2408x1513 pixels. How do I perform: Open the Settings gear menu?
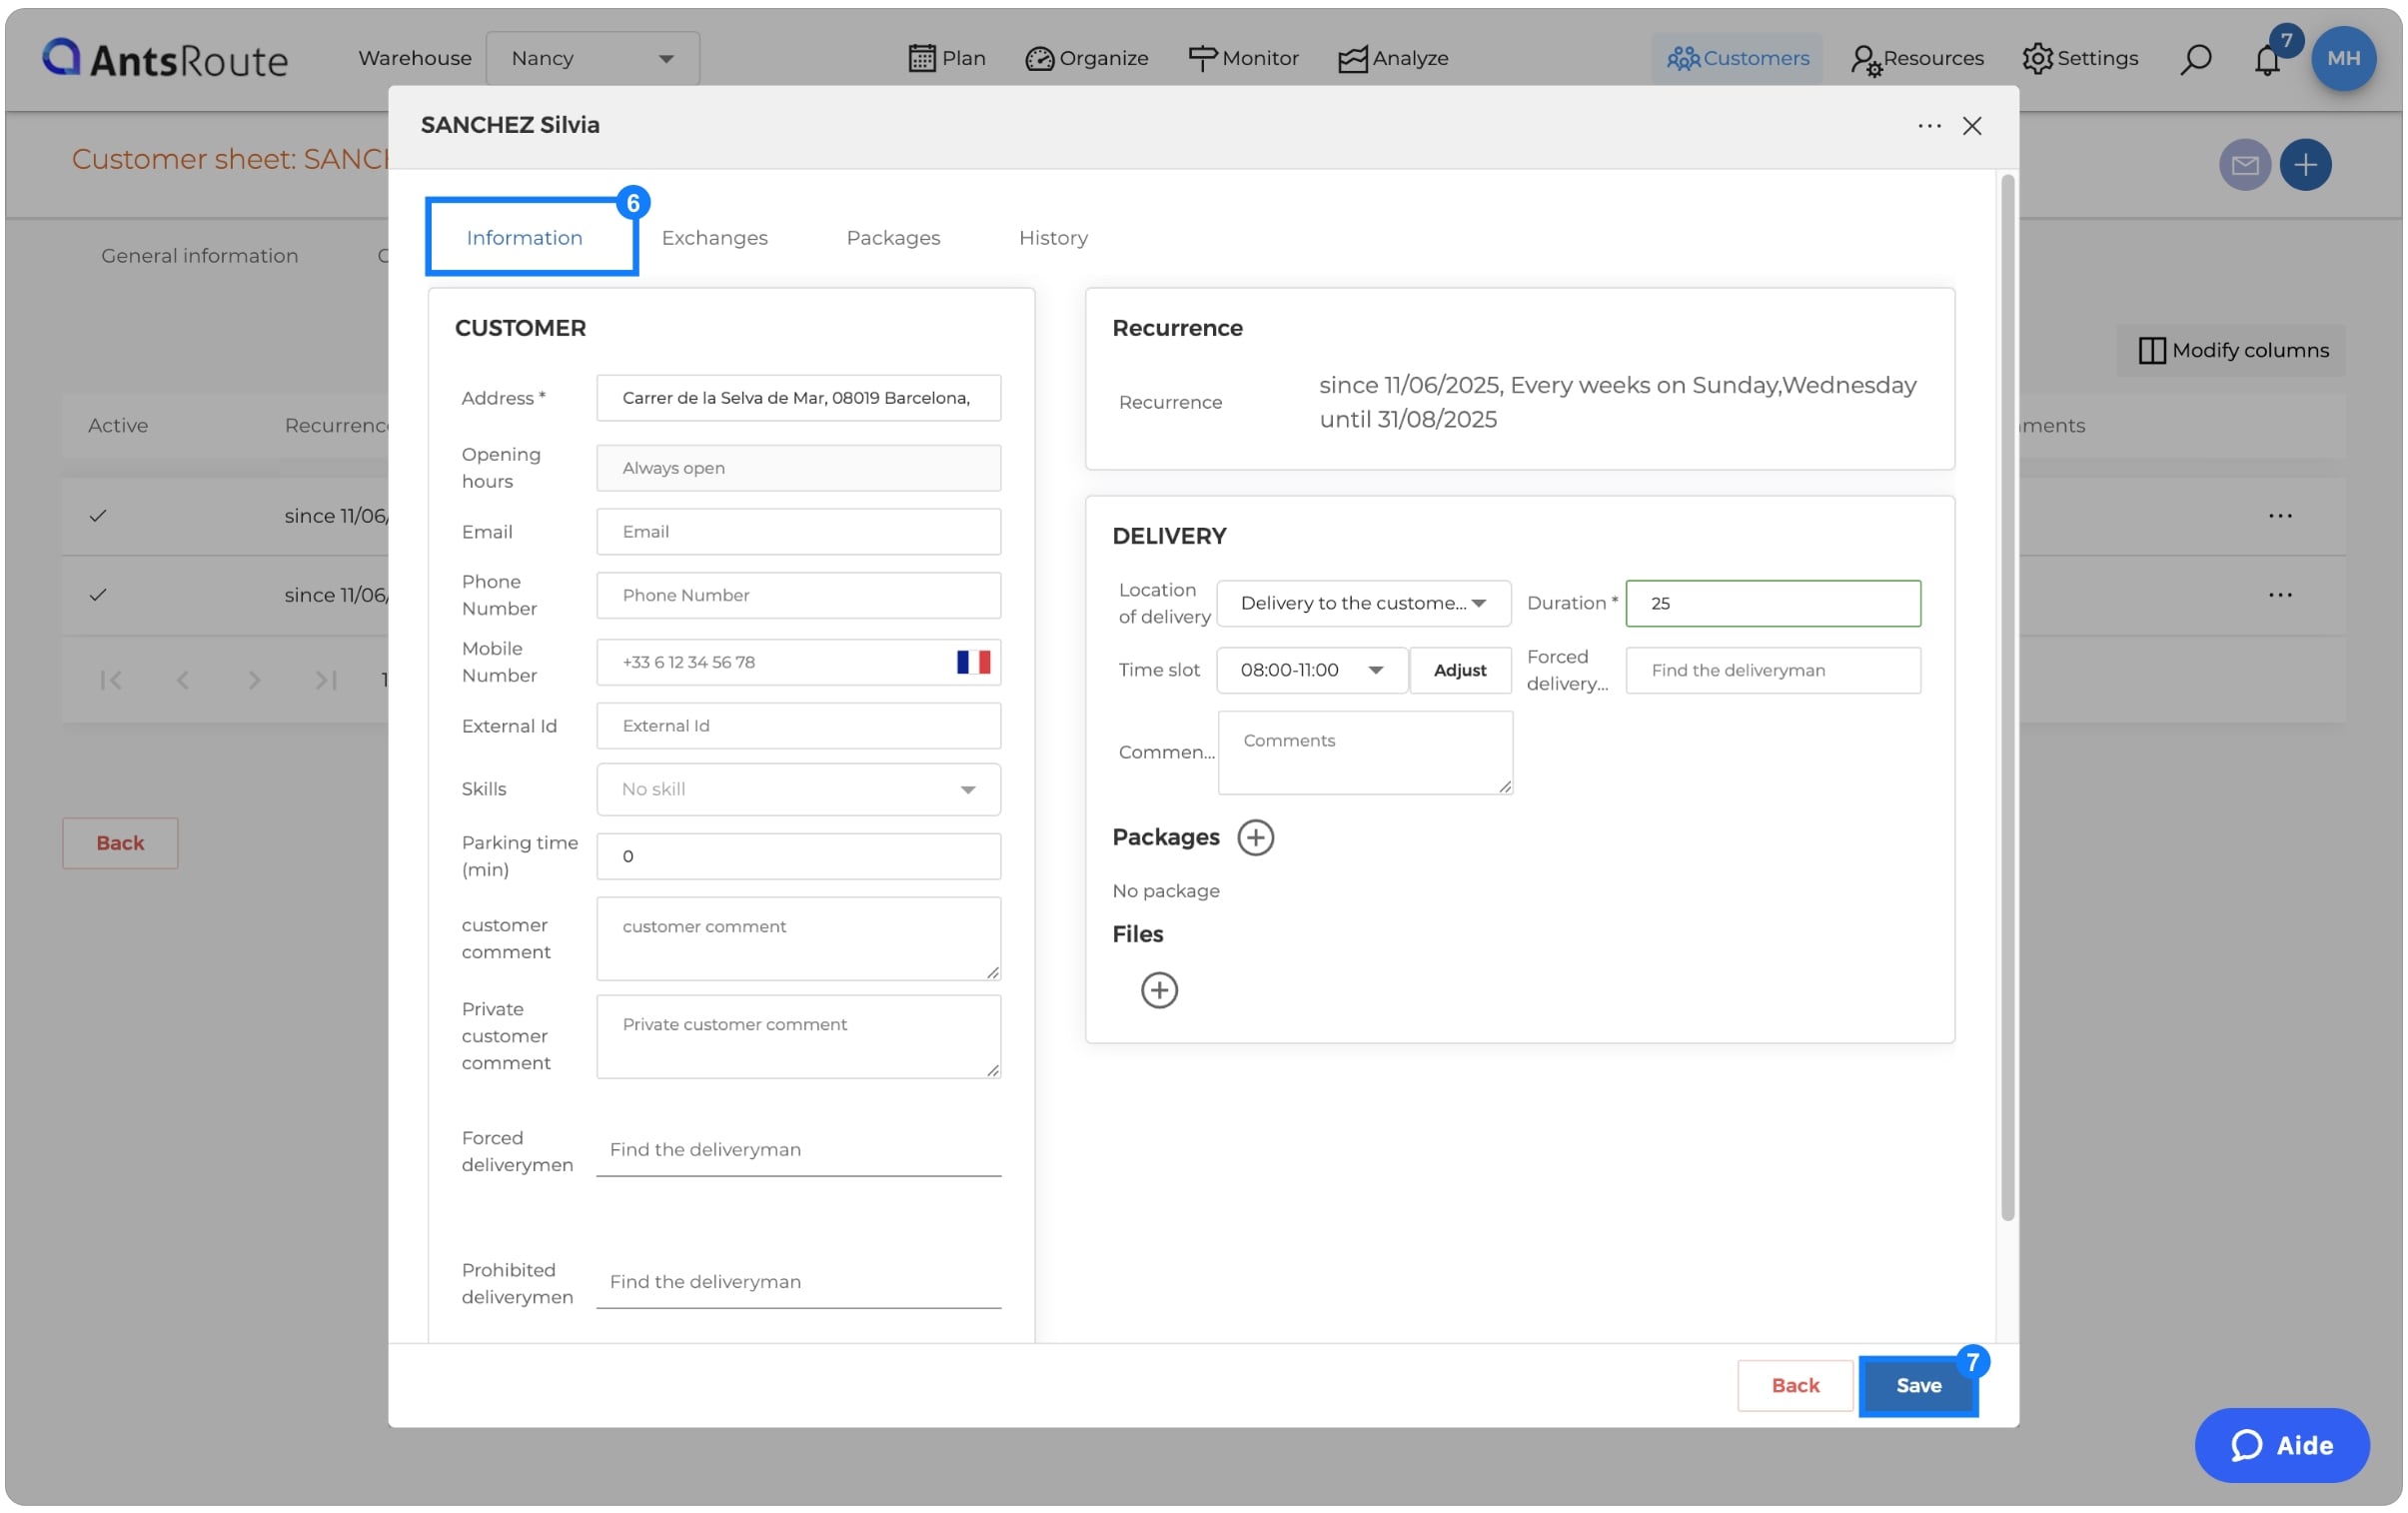click(x=2079, y=58)
